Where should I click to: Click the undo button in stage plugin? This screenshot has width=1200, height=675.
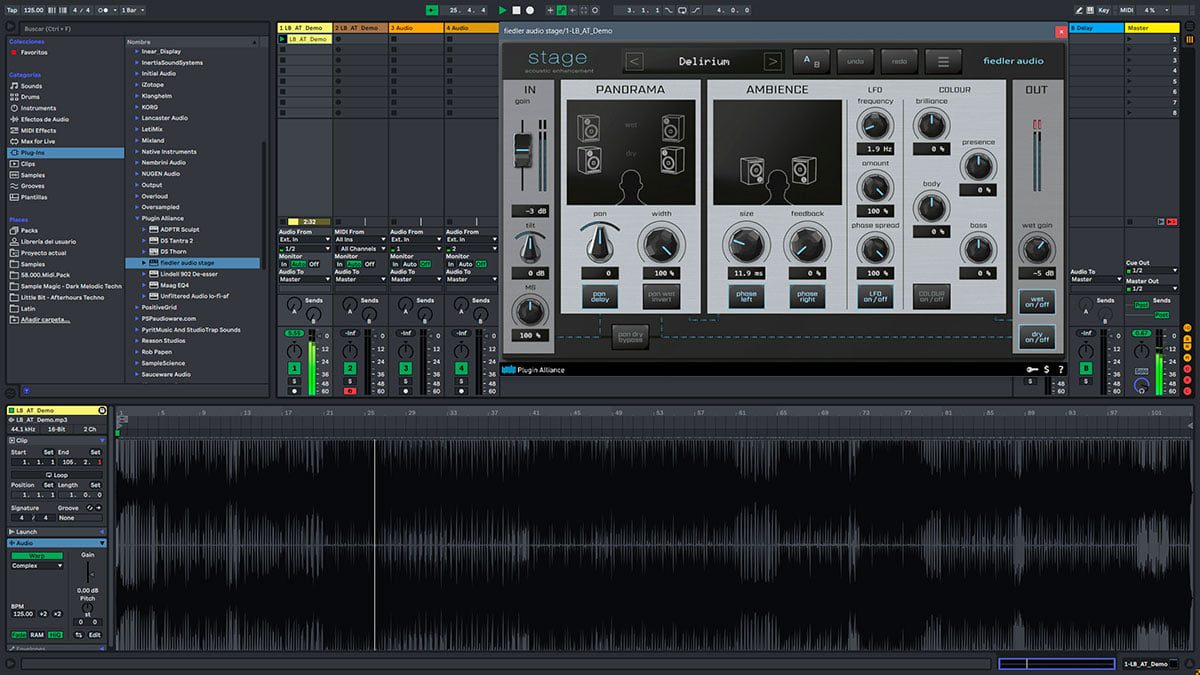pyautogui.click(x=854, y=62)
